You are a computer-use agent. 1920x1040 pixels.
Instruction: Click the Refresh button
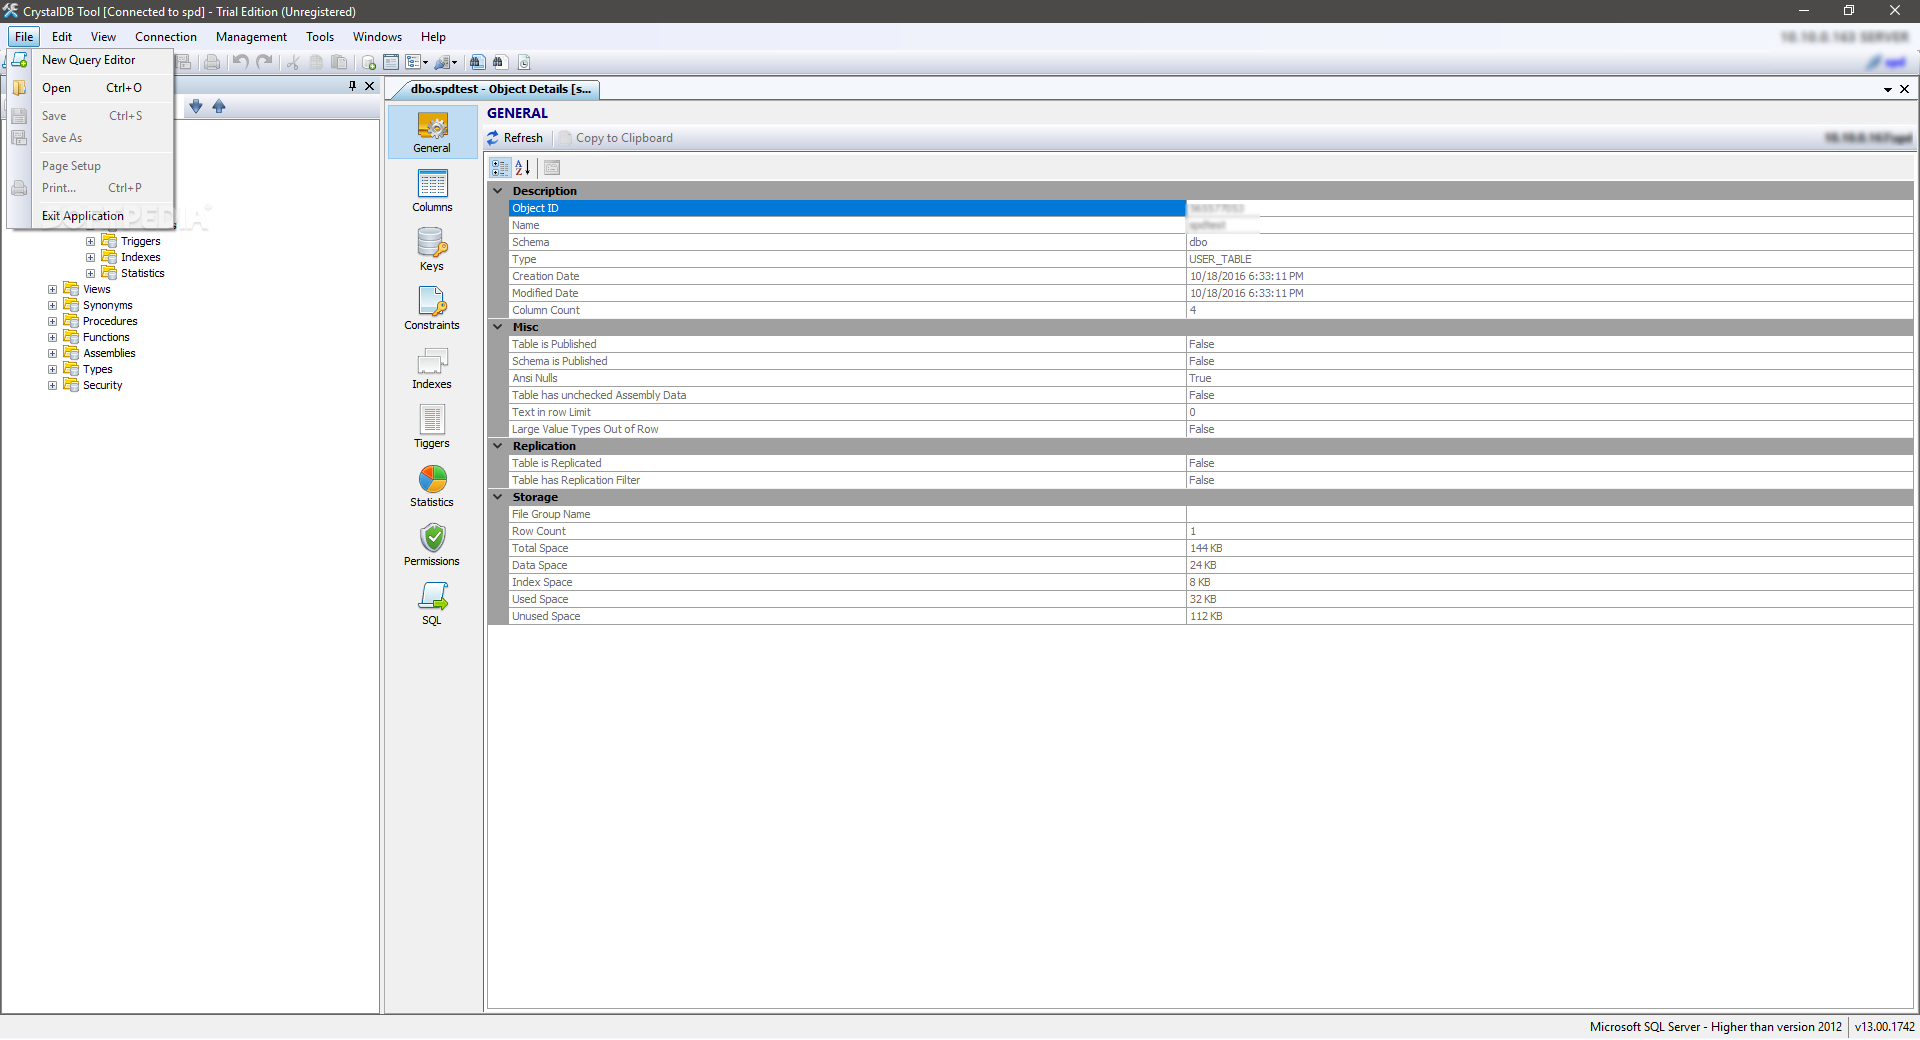tap(515, 138)
